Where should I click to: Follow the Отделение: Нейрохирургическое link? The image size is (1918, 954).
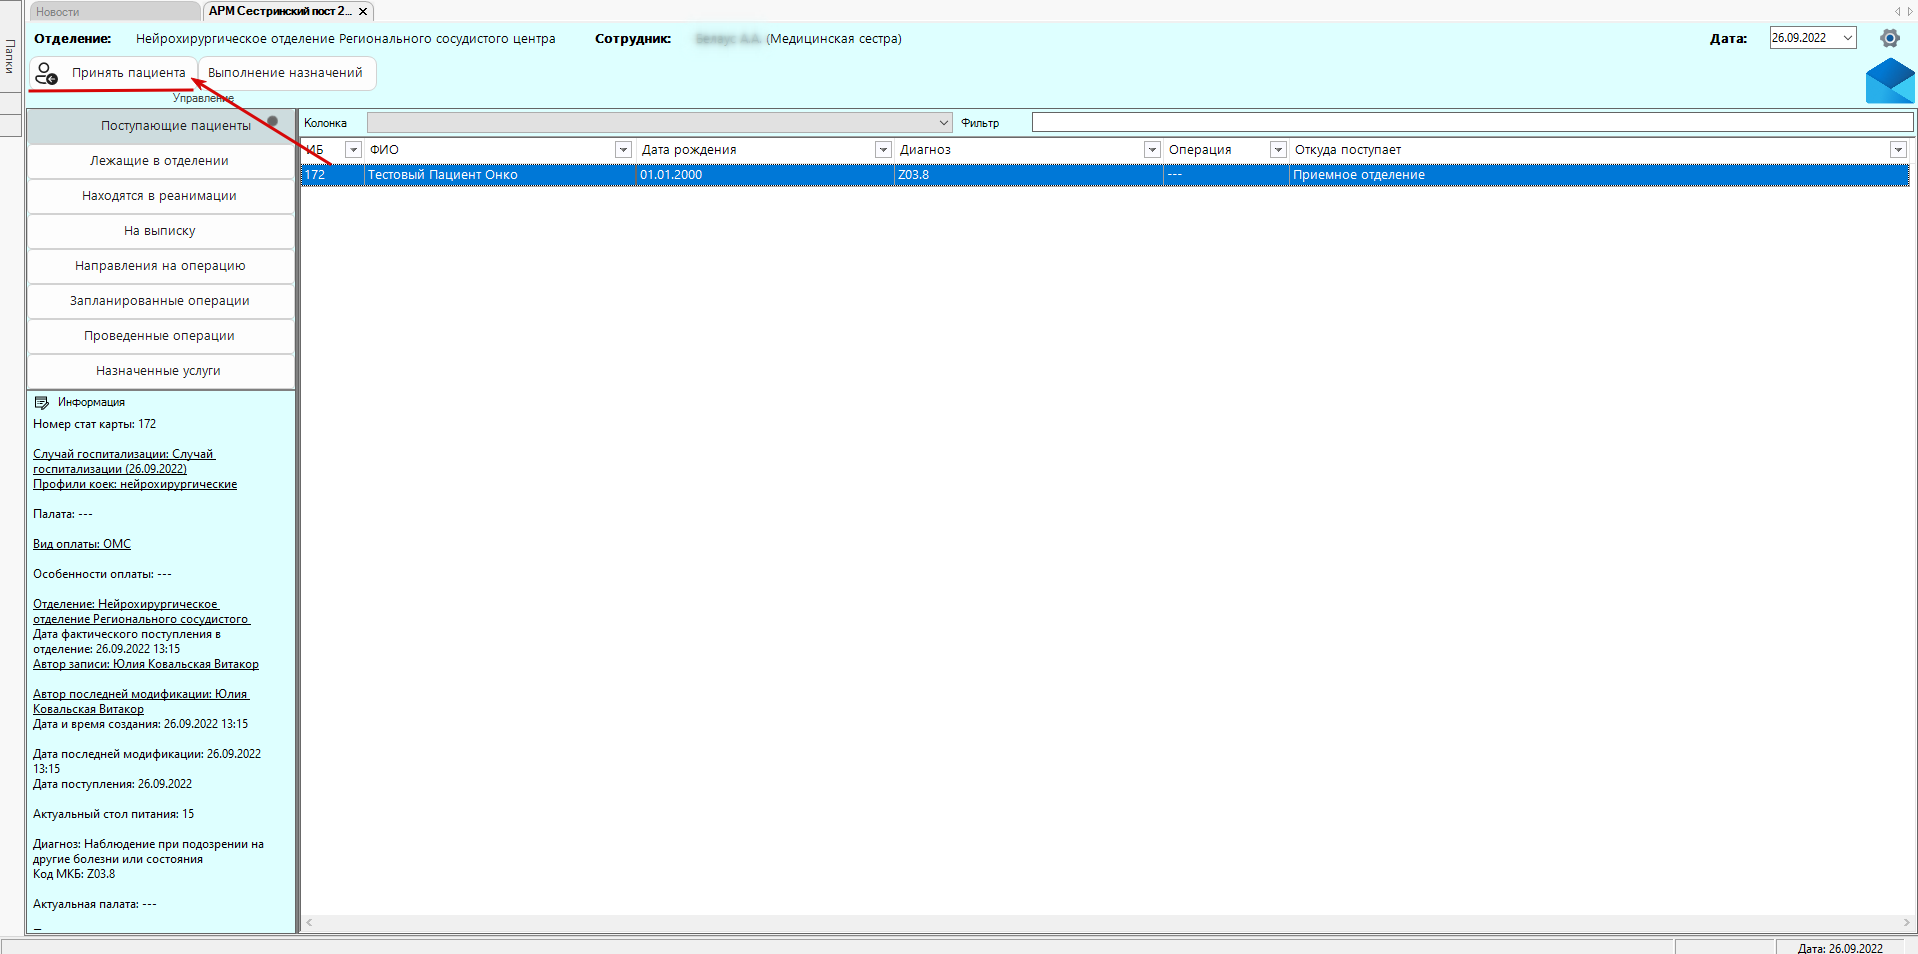pyautogui.click(x=141, y=611)
